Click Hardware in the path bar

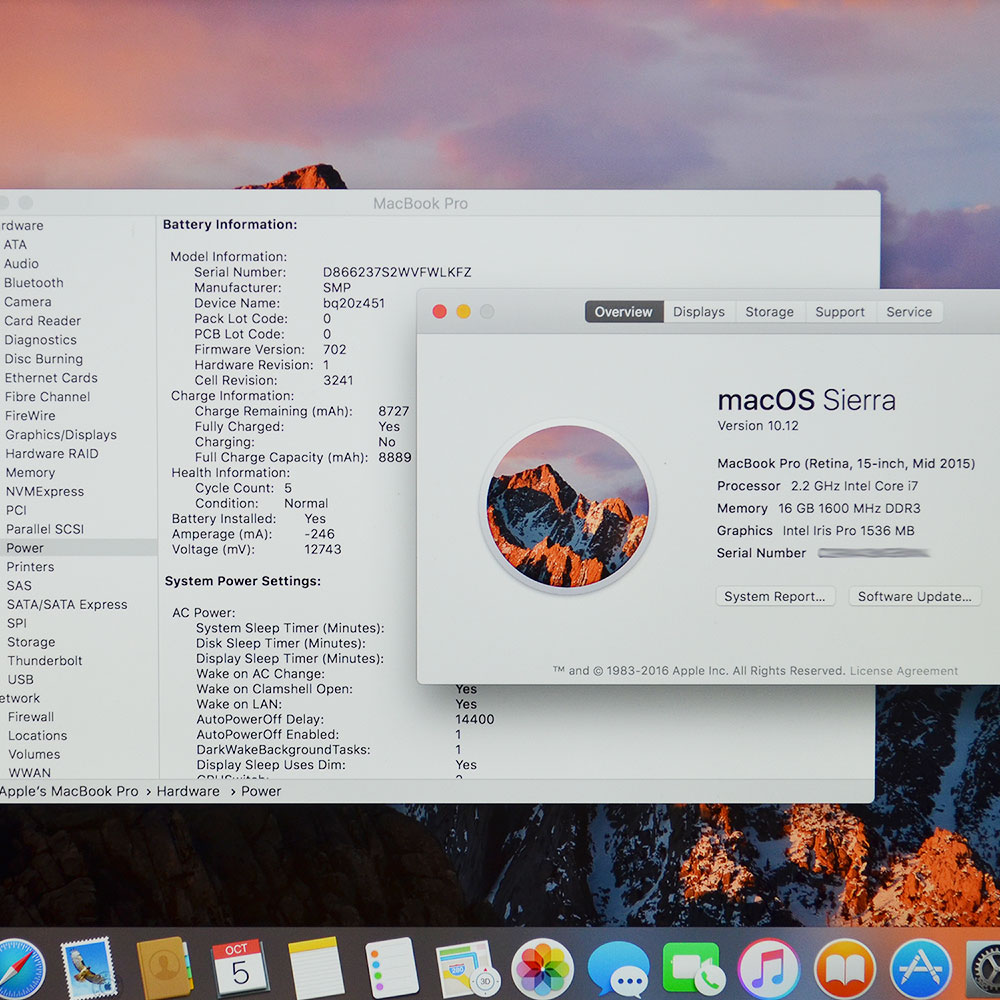[x=188, y=791]
